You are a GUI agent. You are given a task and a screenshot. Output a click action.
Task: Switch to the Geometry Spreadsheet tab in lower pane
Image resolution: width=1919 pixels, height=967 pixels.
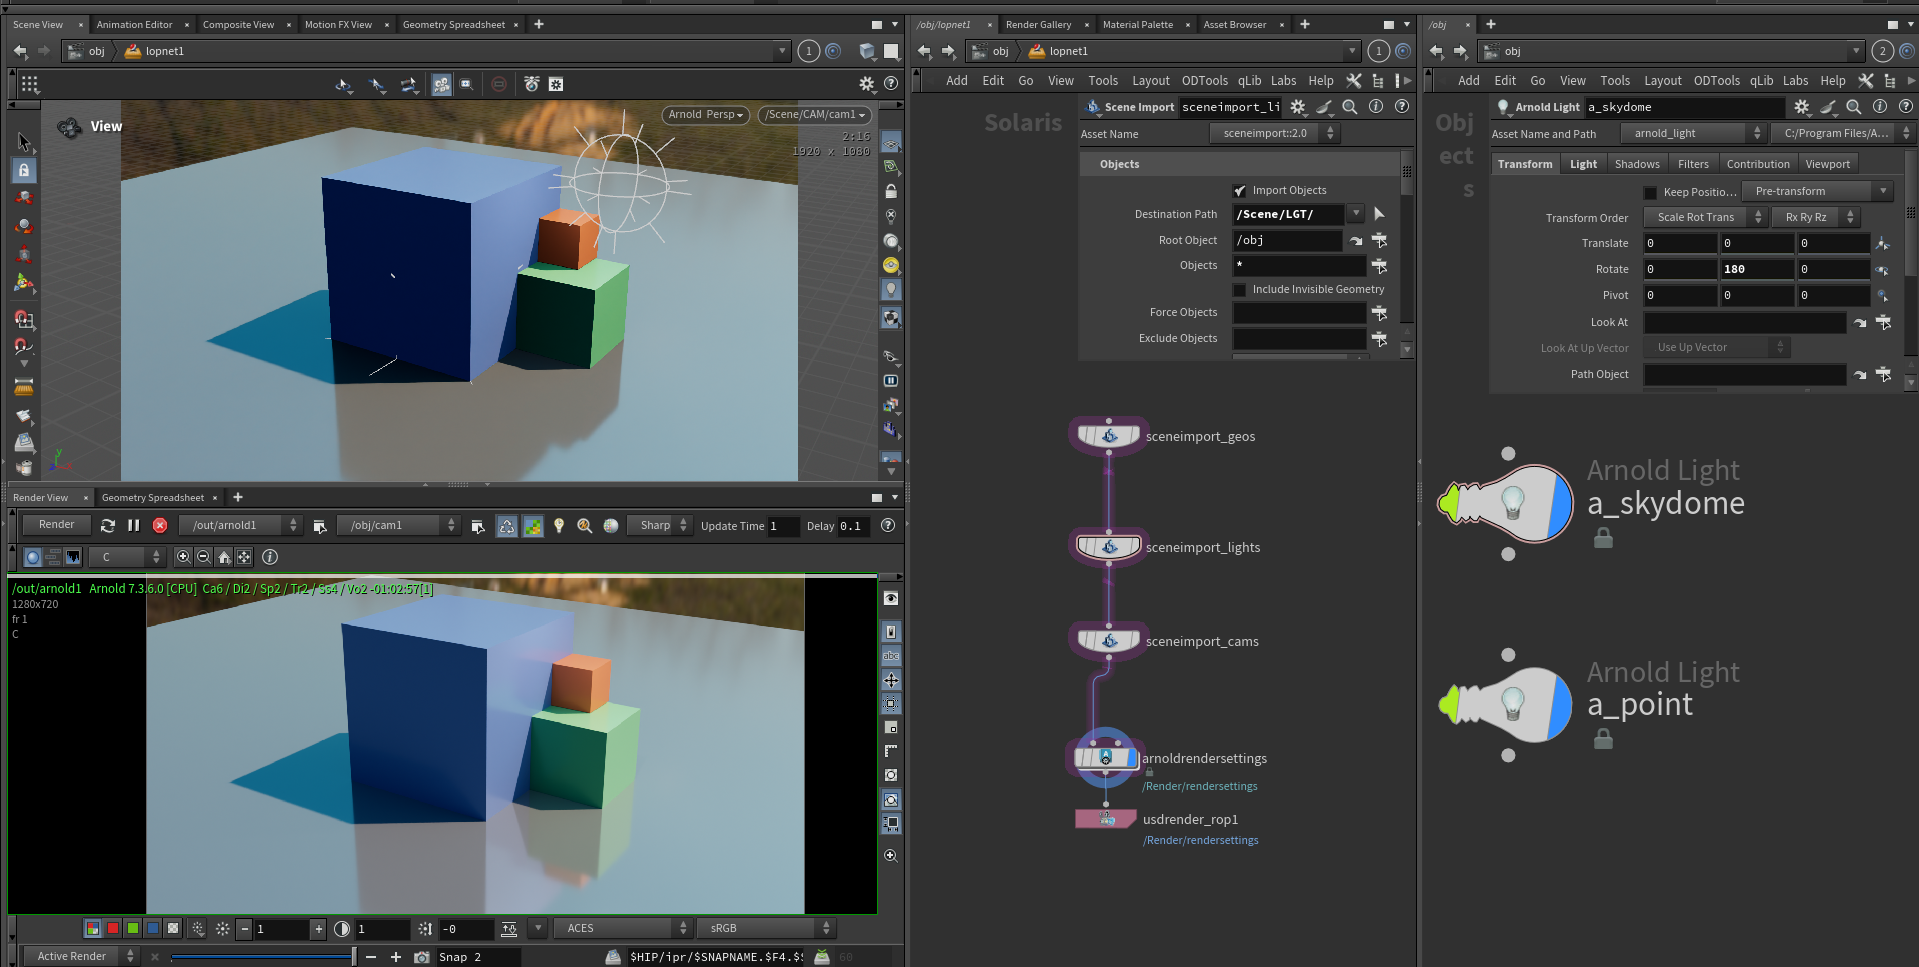pos(152,497)
